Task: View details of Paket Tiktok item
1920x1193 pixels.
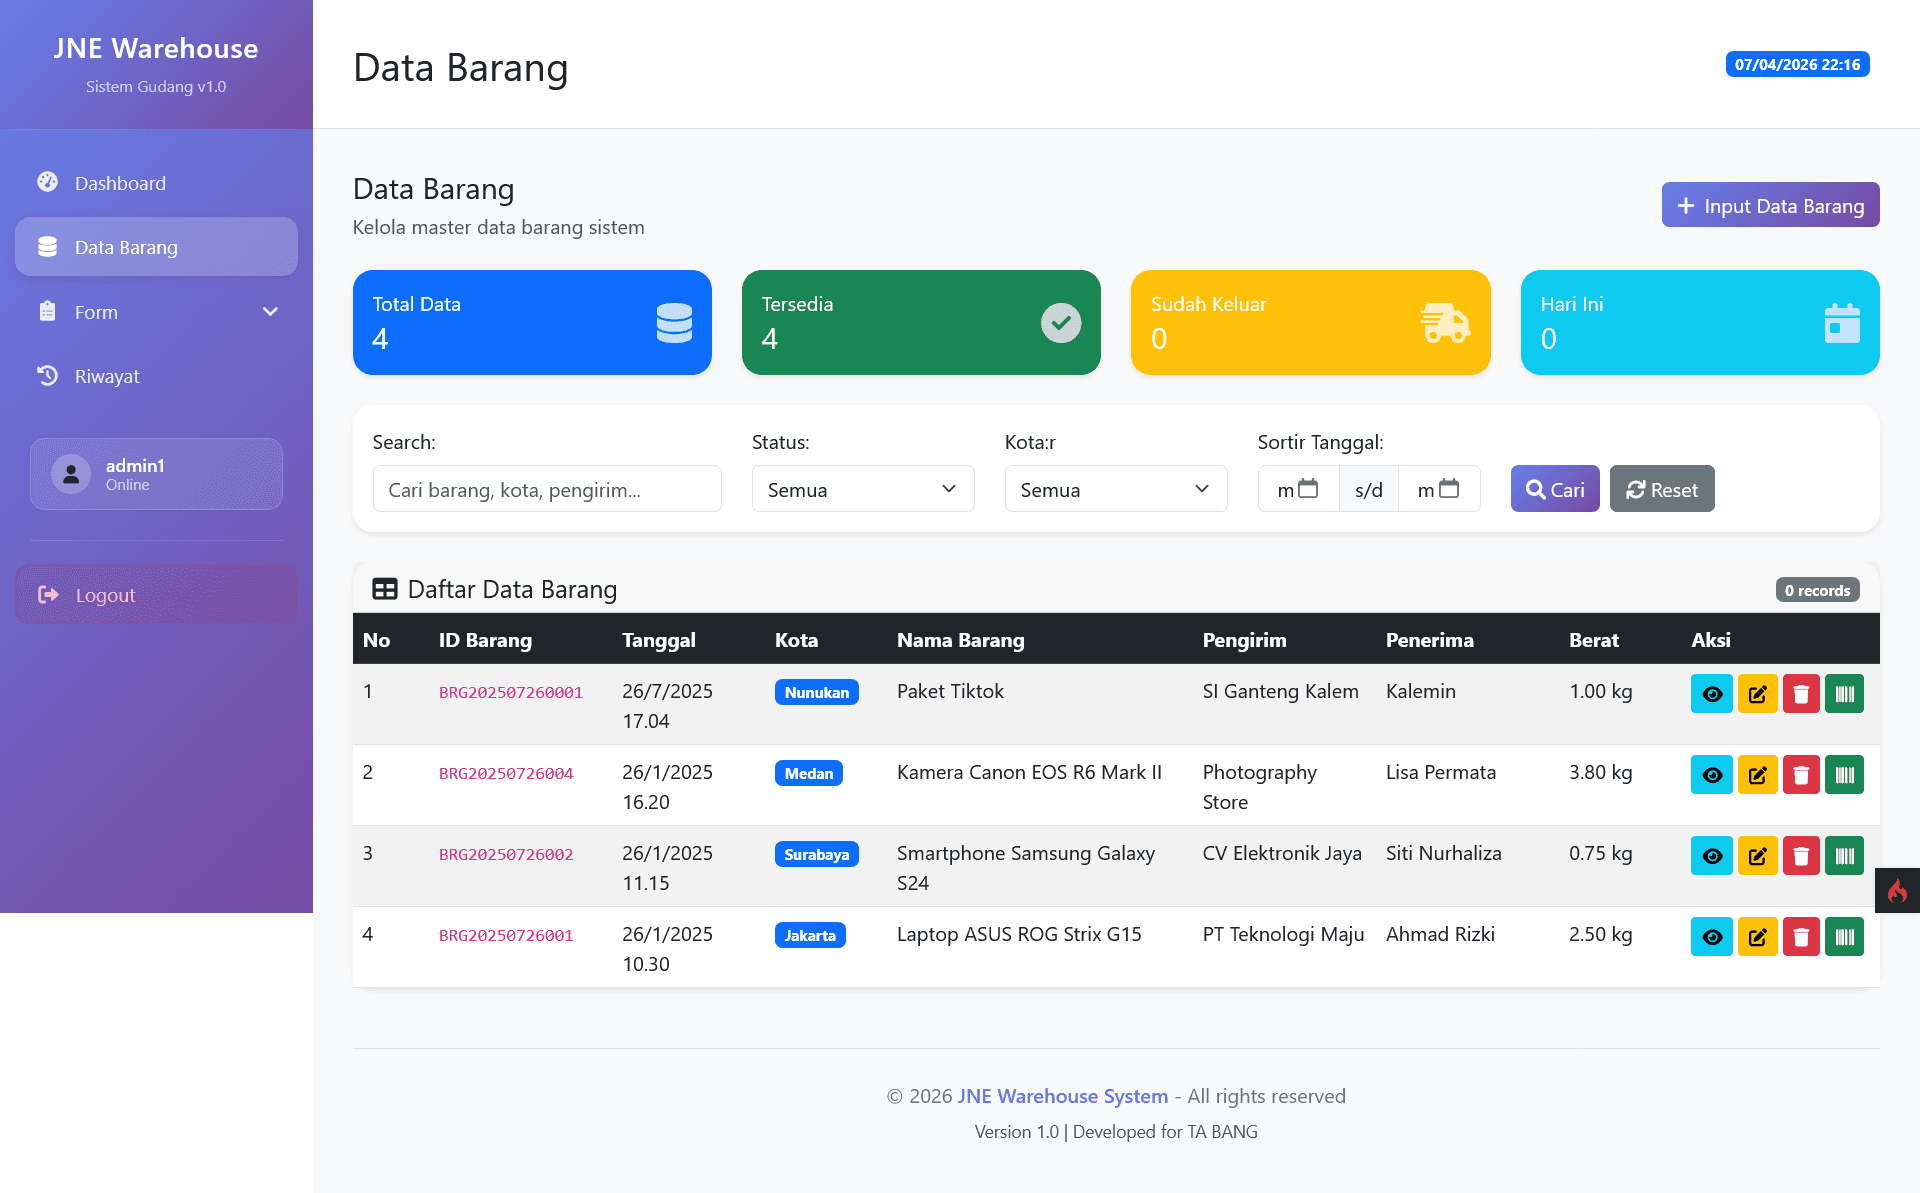Action: (1711, 694)
